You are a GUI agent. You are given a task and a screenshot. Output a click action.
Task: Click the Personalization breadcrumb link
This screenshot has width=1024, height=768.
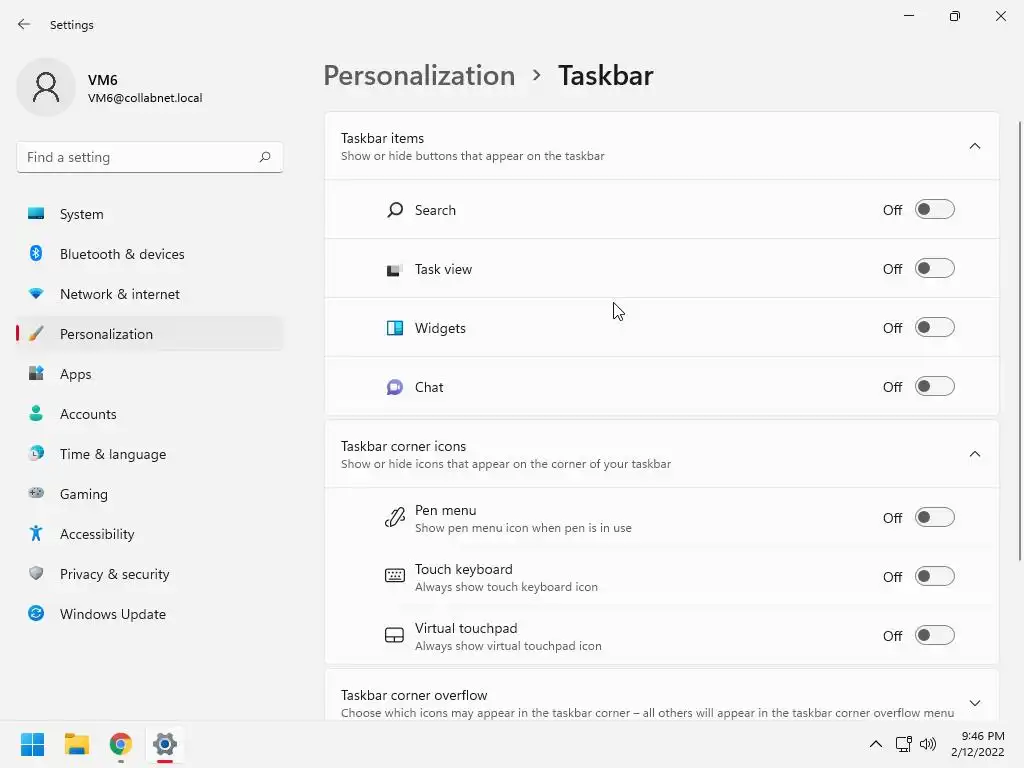click(x=419, y=76)
